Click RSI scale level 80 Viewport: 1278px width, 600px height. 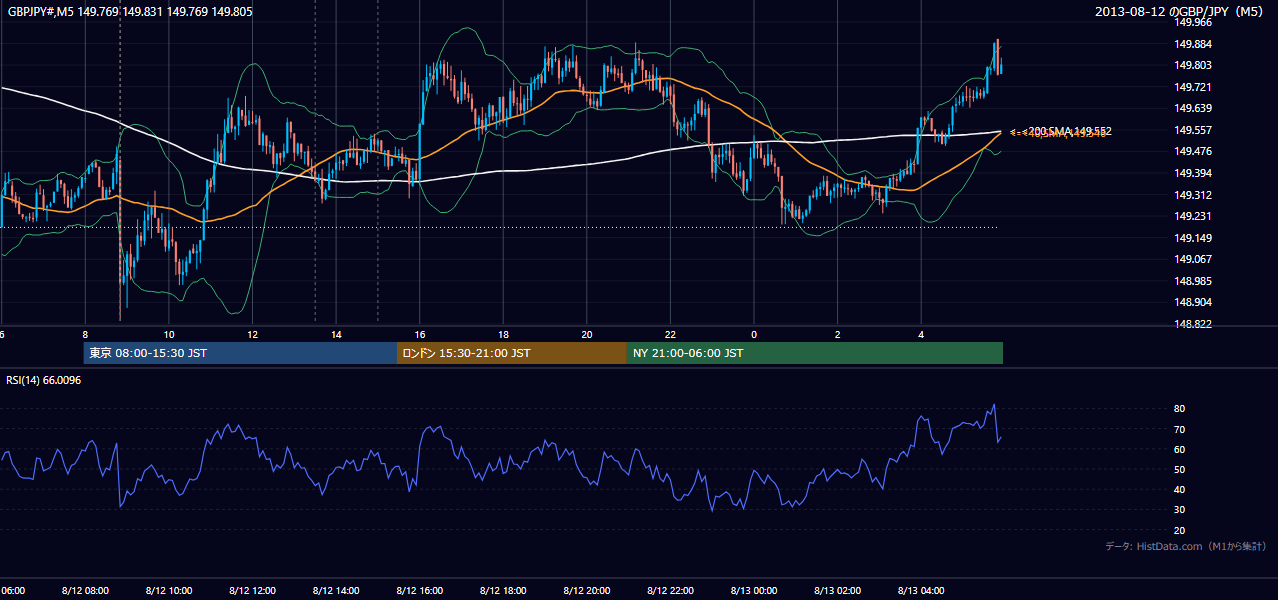pyautogui.click(x=1179, y=409)
